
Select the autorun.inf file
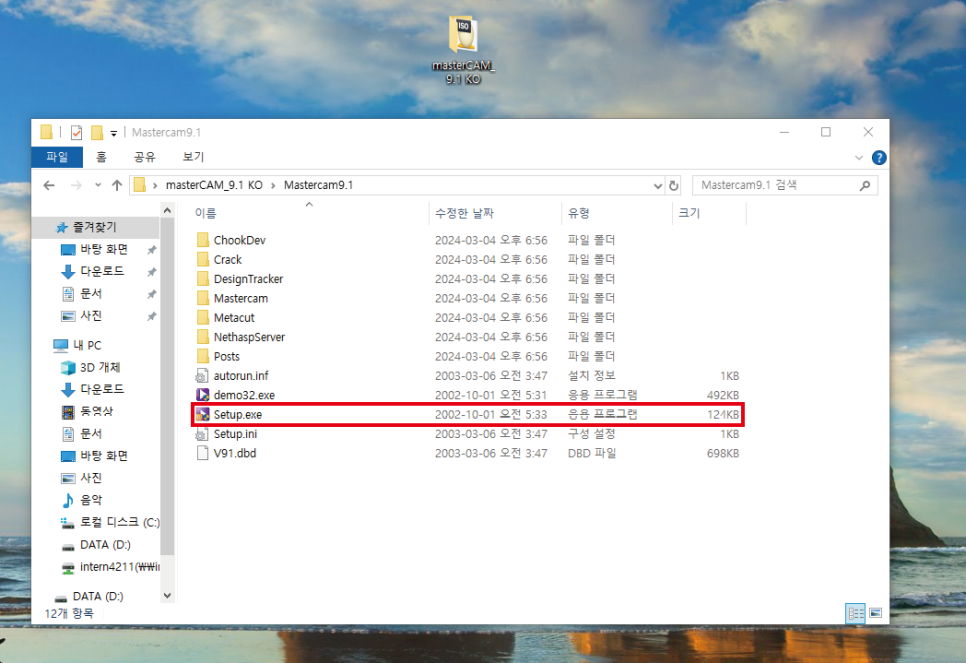pyautogui.click(x=241, y=376)
